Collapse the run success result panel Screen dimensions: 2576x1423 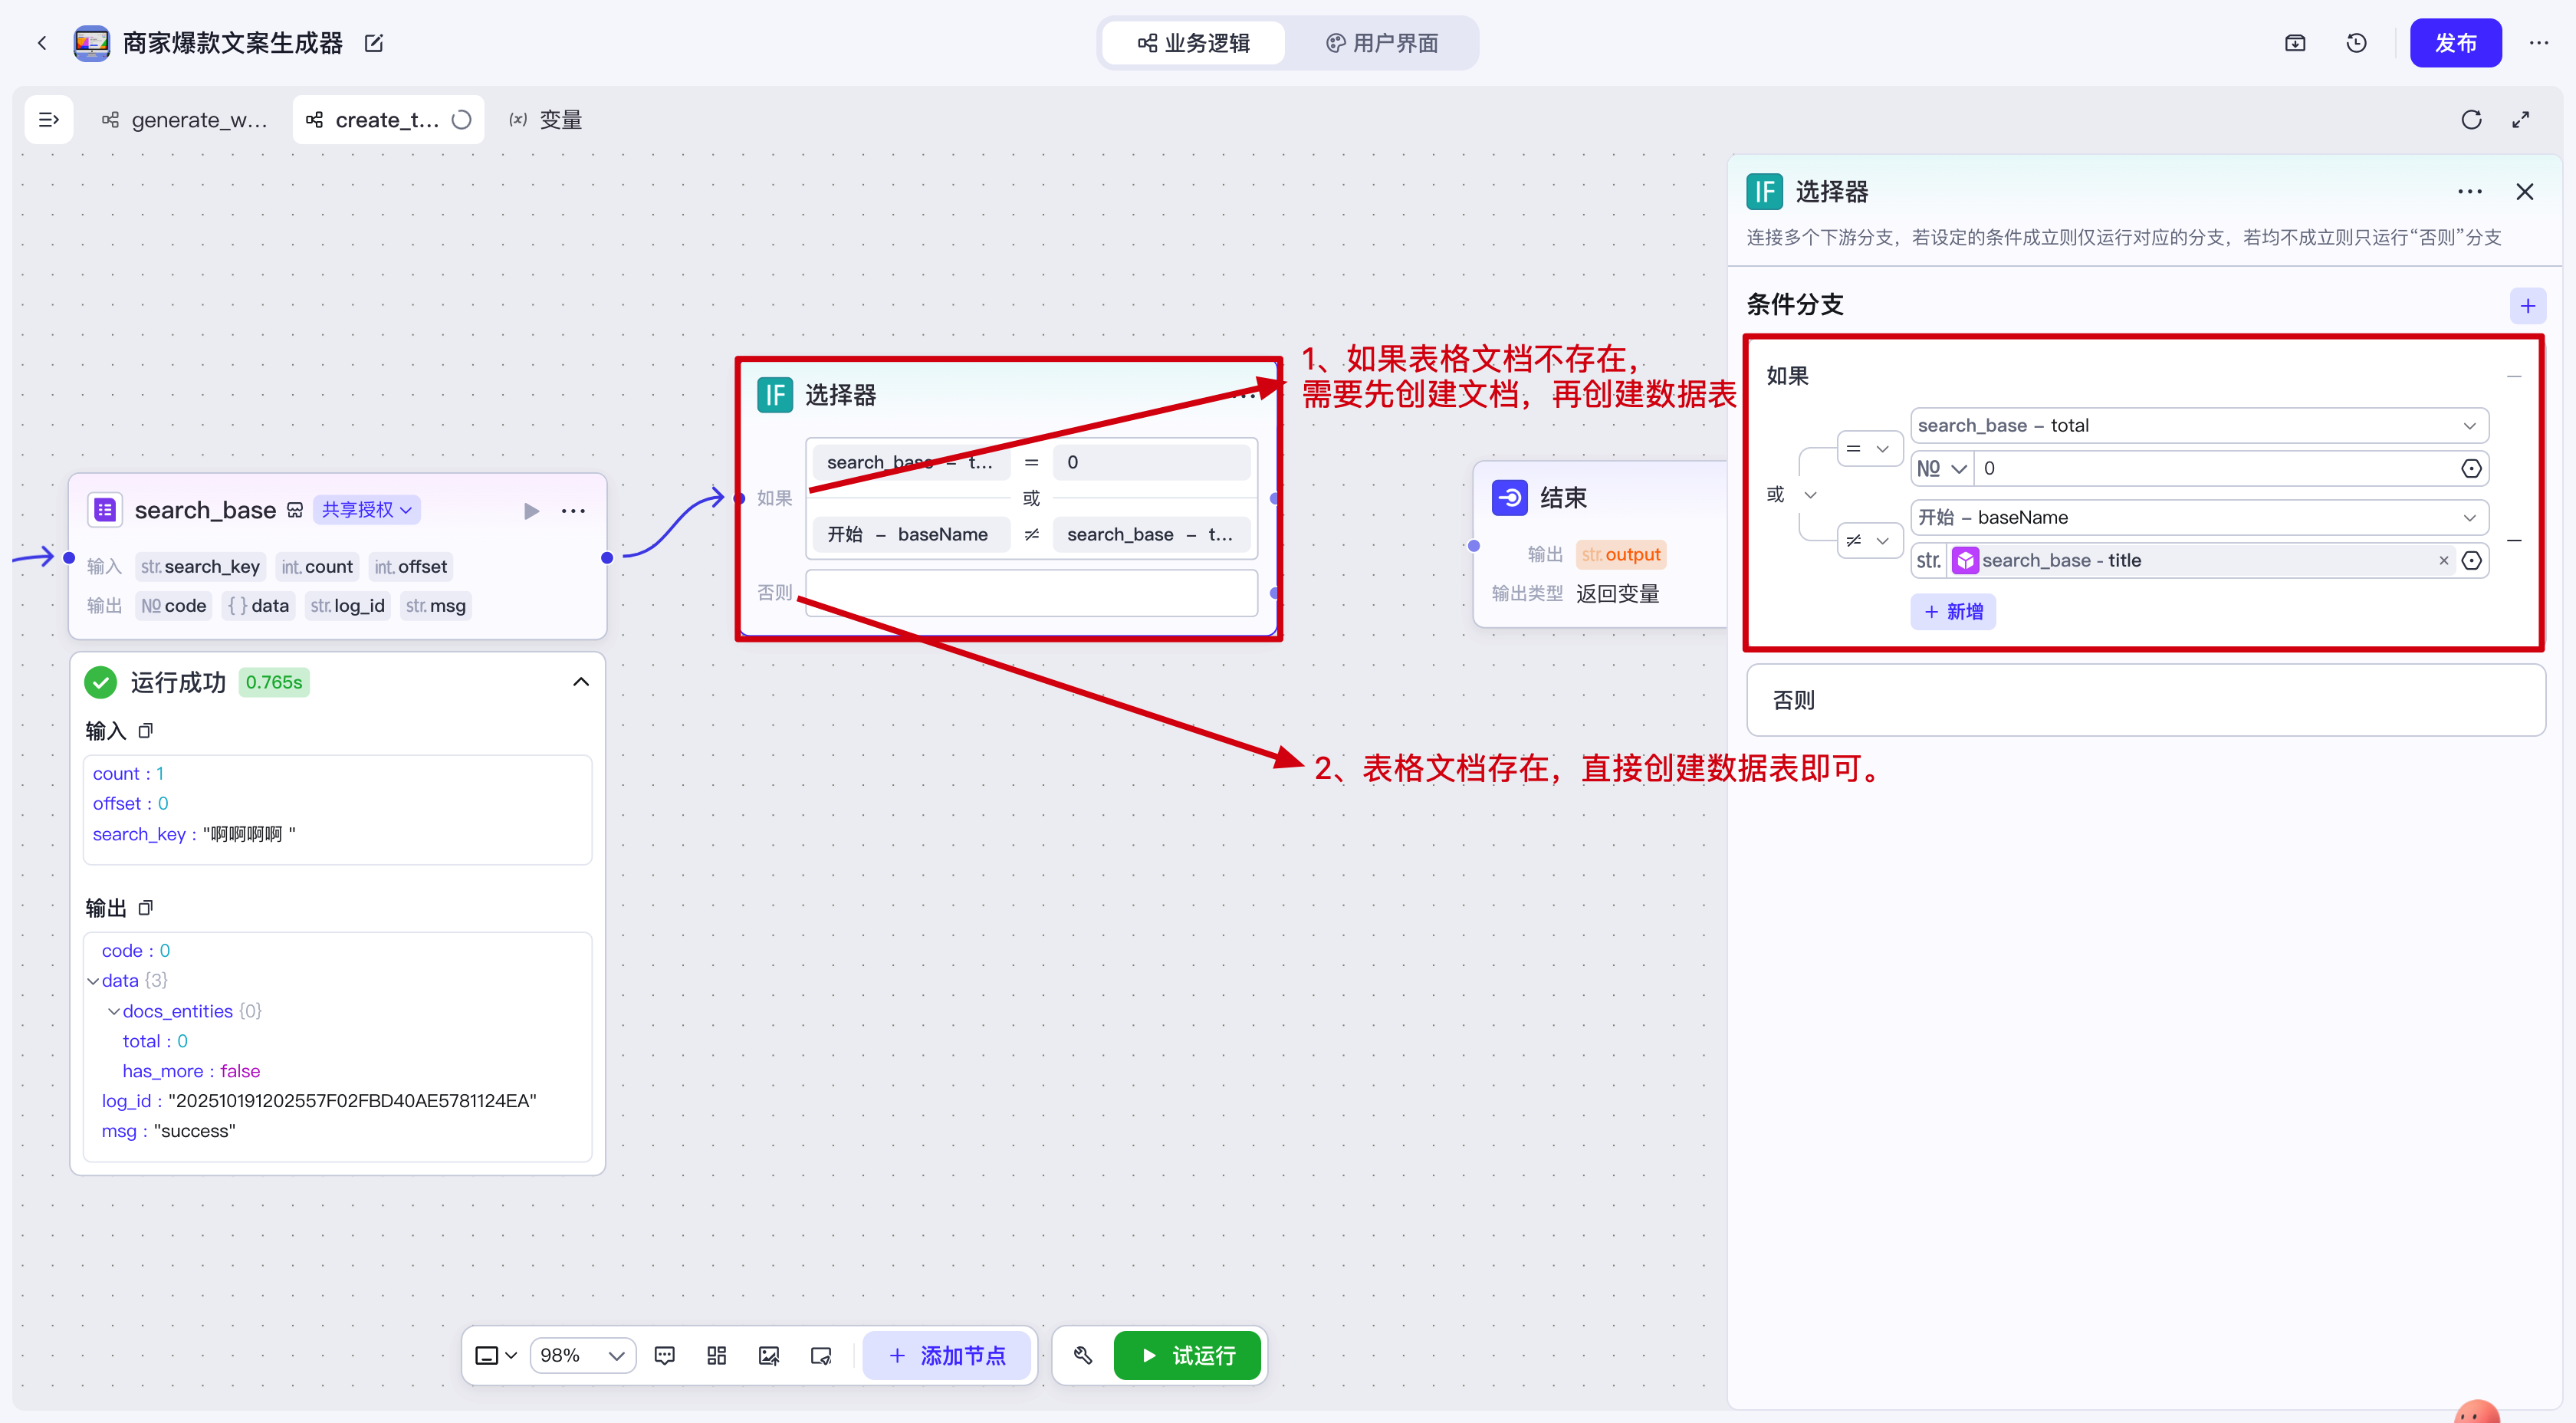tap(581, 682)
